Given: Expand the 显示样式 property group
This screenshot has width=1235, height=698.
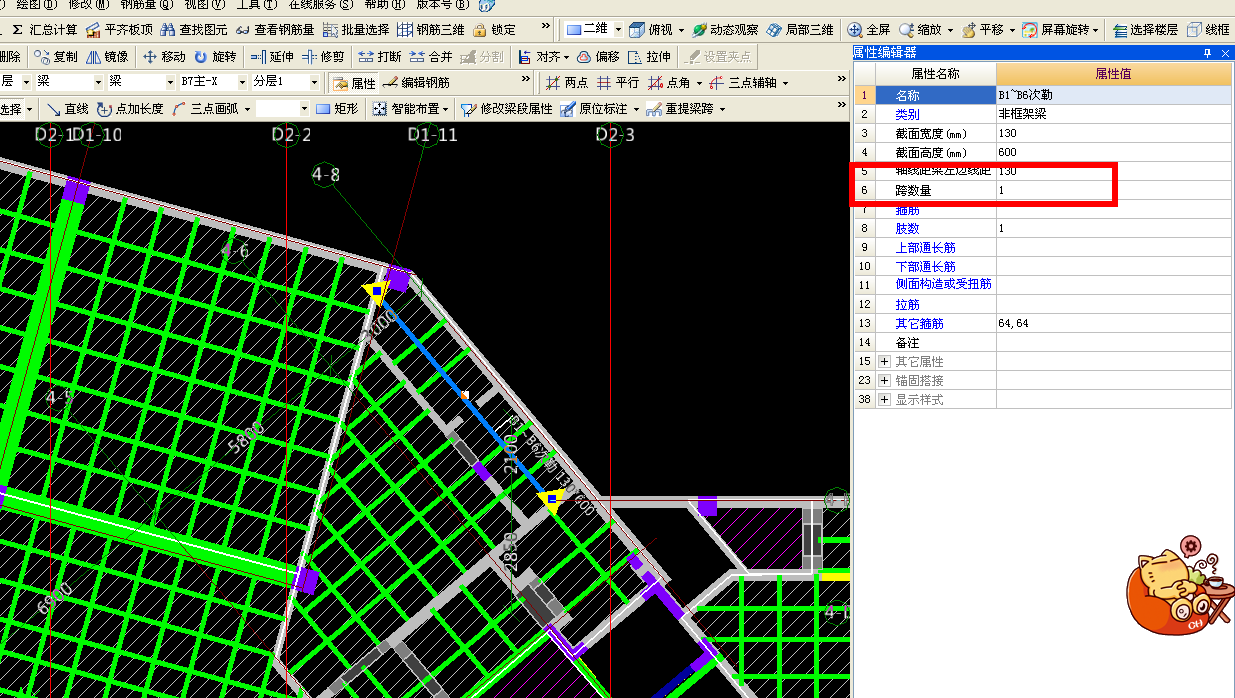Looking at the screenshot, I should pos(884,399).
